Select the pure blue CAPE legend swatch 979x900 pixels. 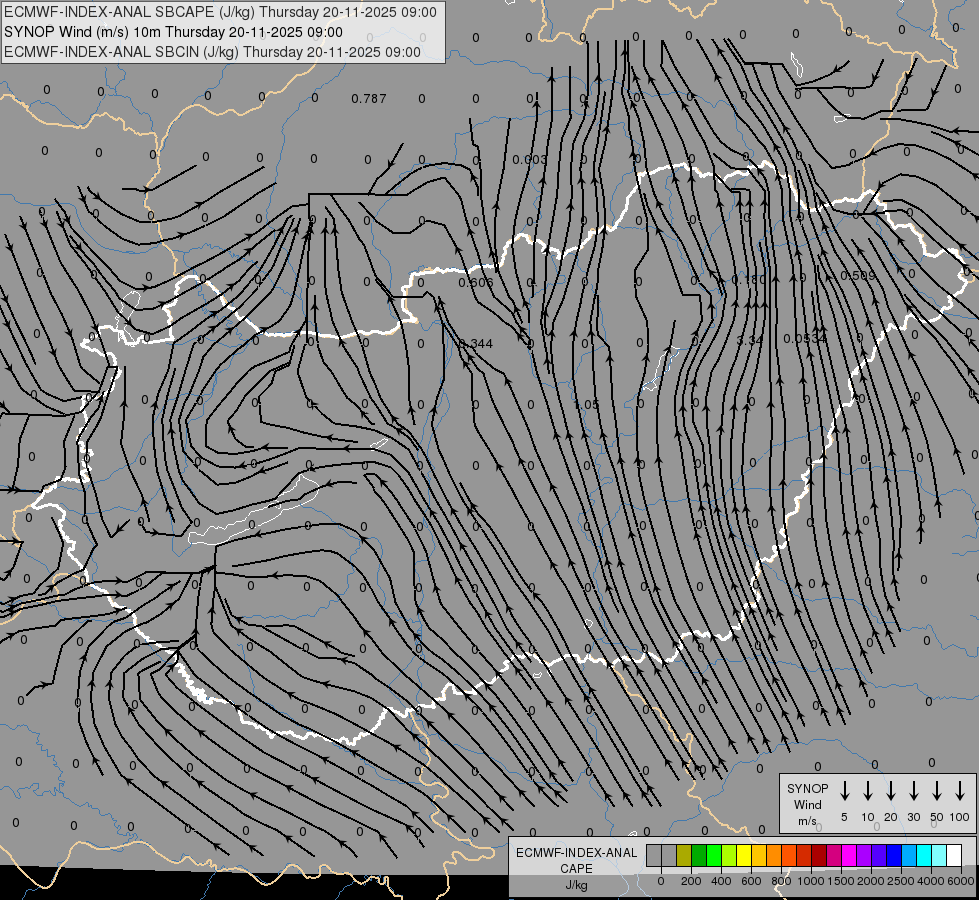tap(895, 856)
